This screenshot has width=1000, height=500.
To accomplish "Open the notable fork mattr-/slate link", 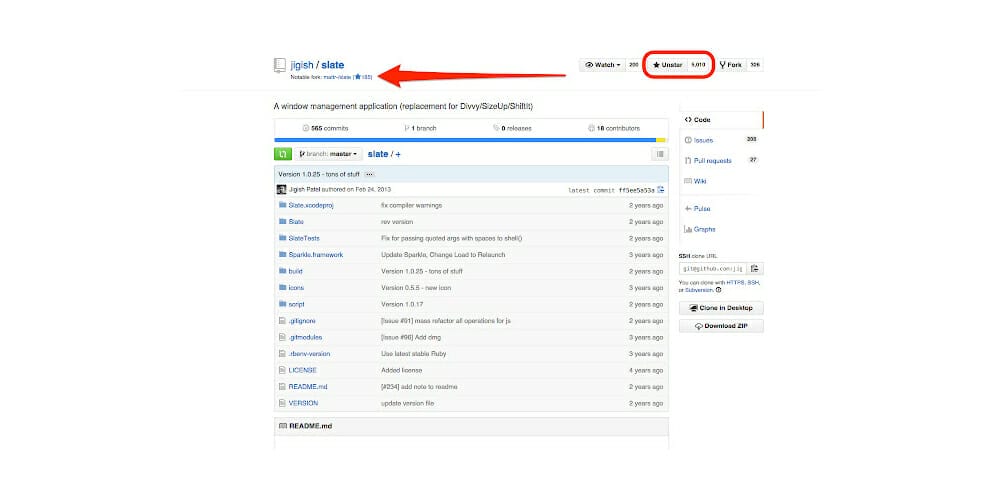I will click(338, 77).
